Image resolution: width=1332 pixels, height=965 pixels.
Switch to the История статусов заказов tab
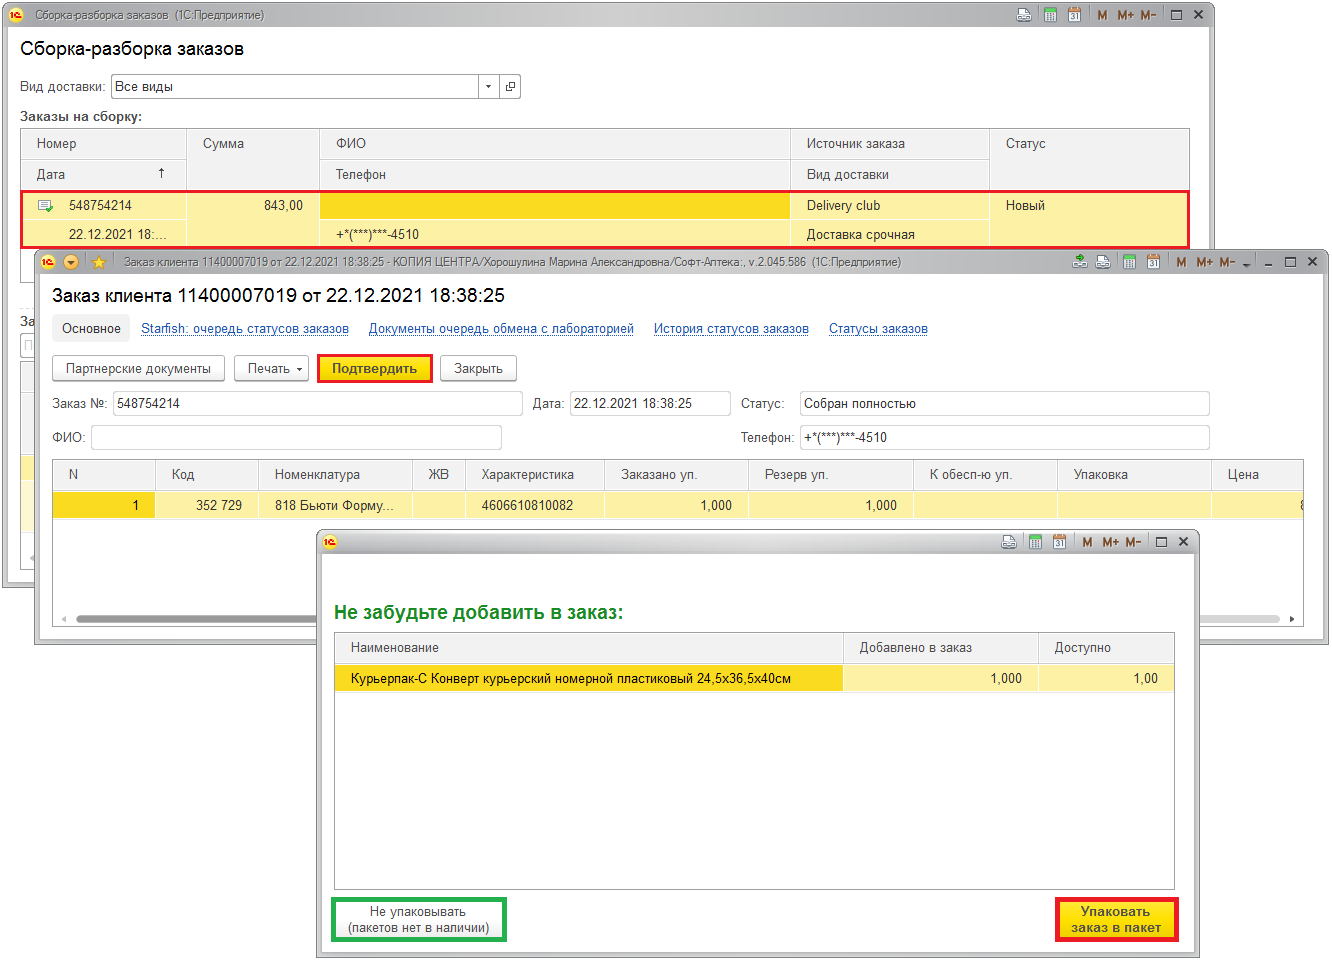[731, 329]
